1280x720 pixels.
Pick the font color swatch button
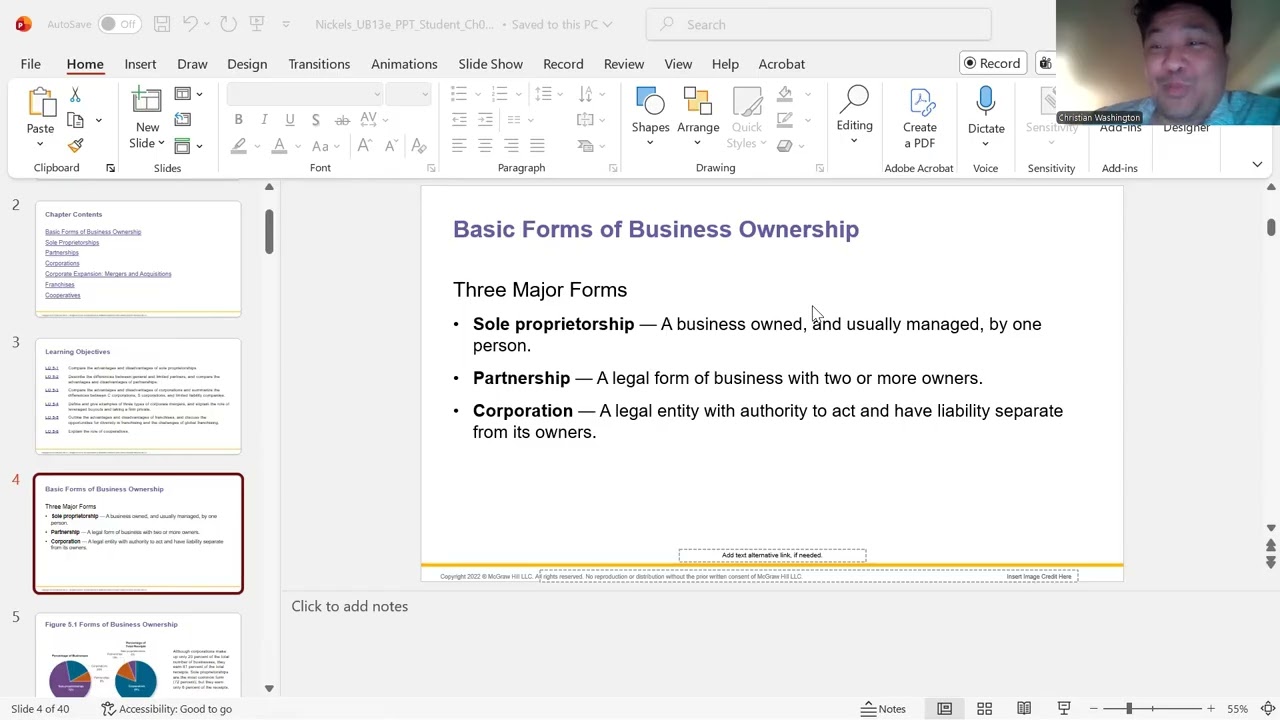[x=279, y=146]
